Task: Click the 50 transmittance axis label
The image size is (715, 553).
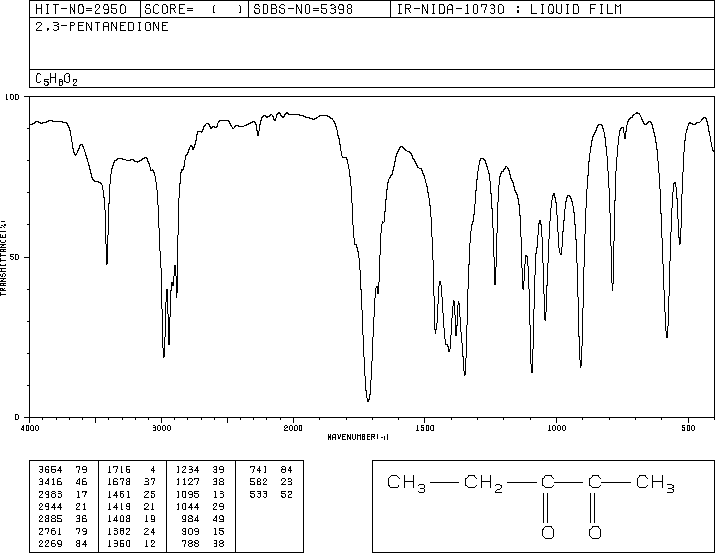Action: tap(15, 257)
